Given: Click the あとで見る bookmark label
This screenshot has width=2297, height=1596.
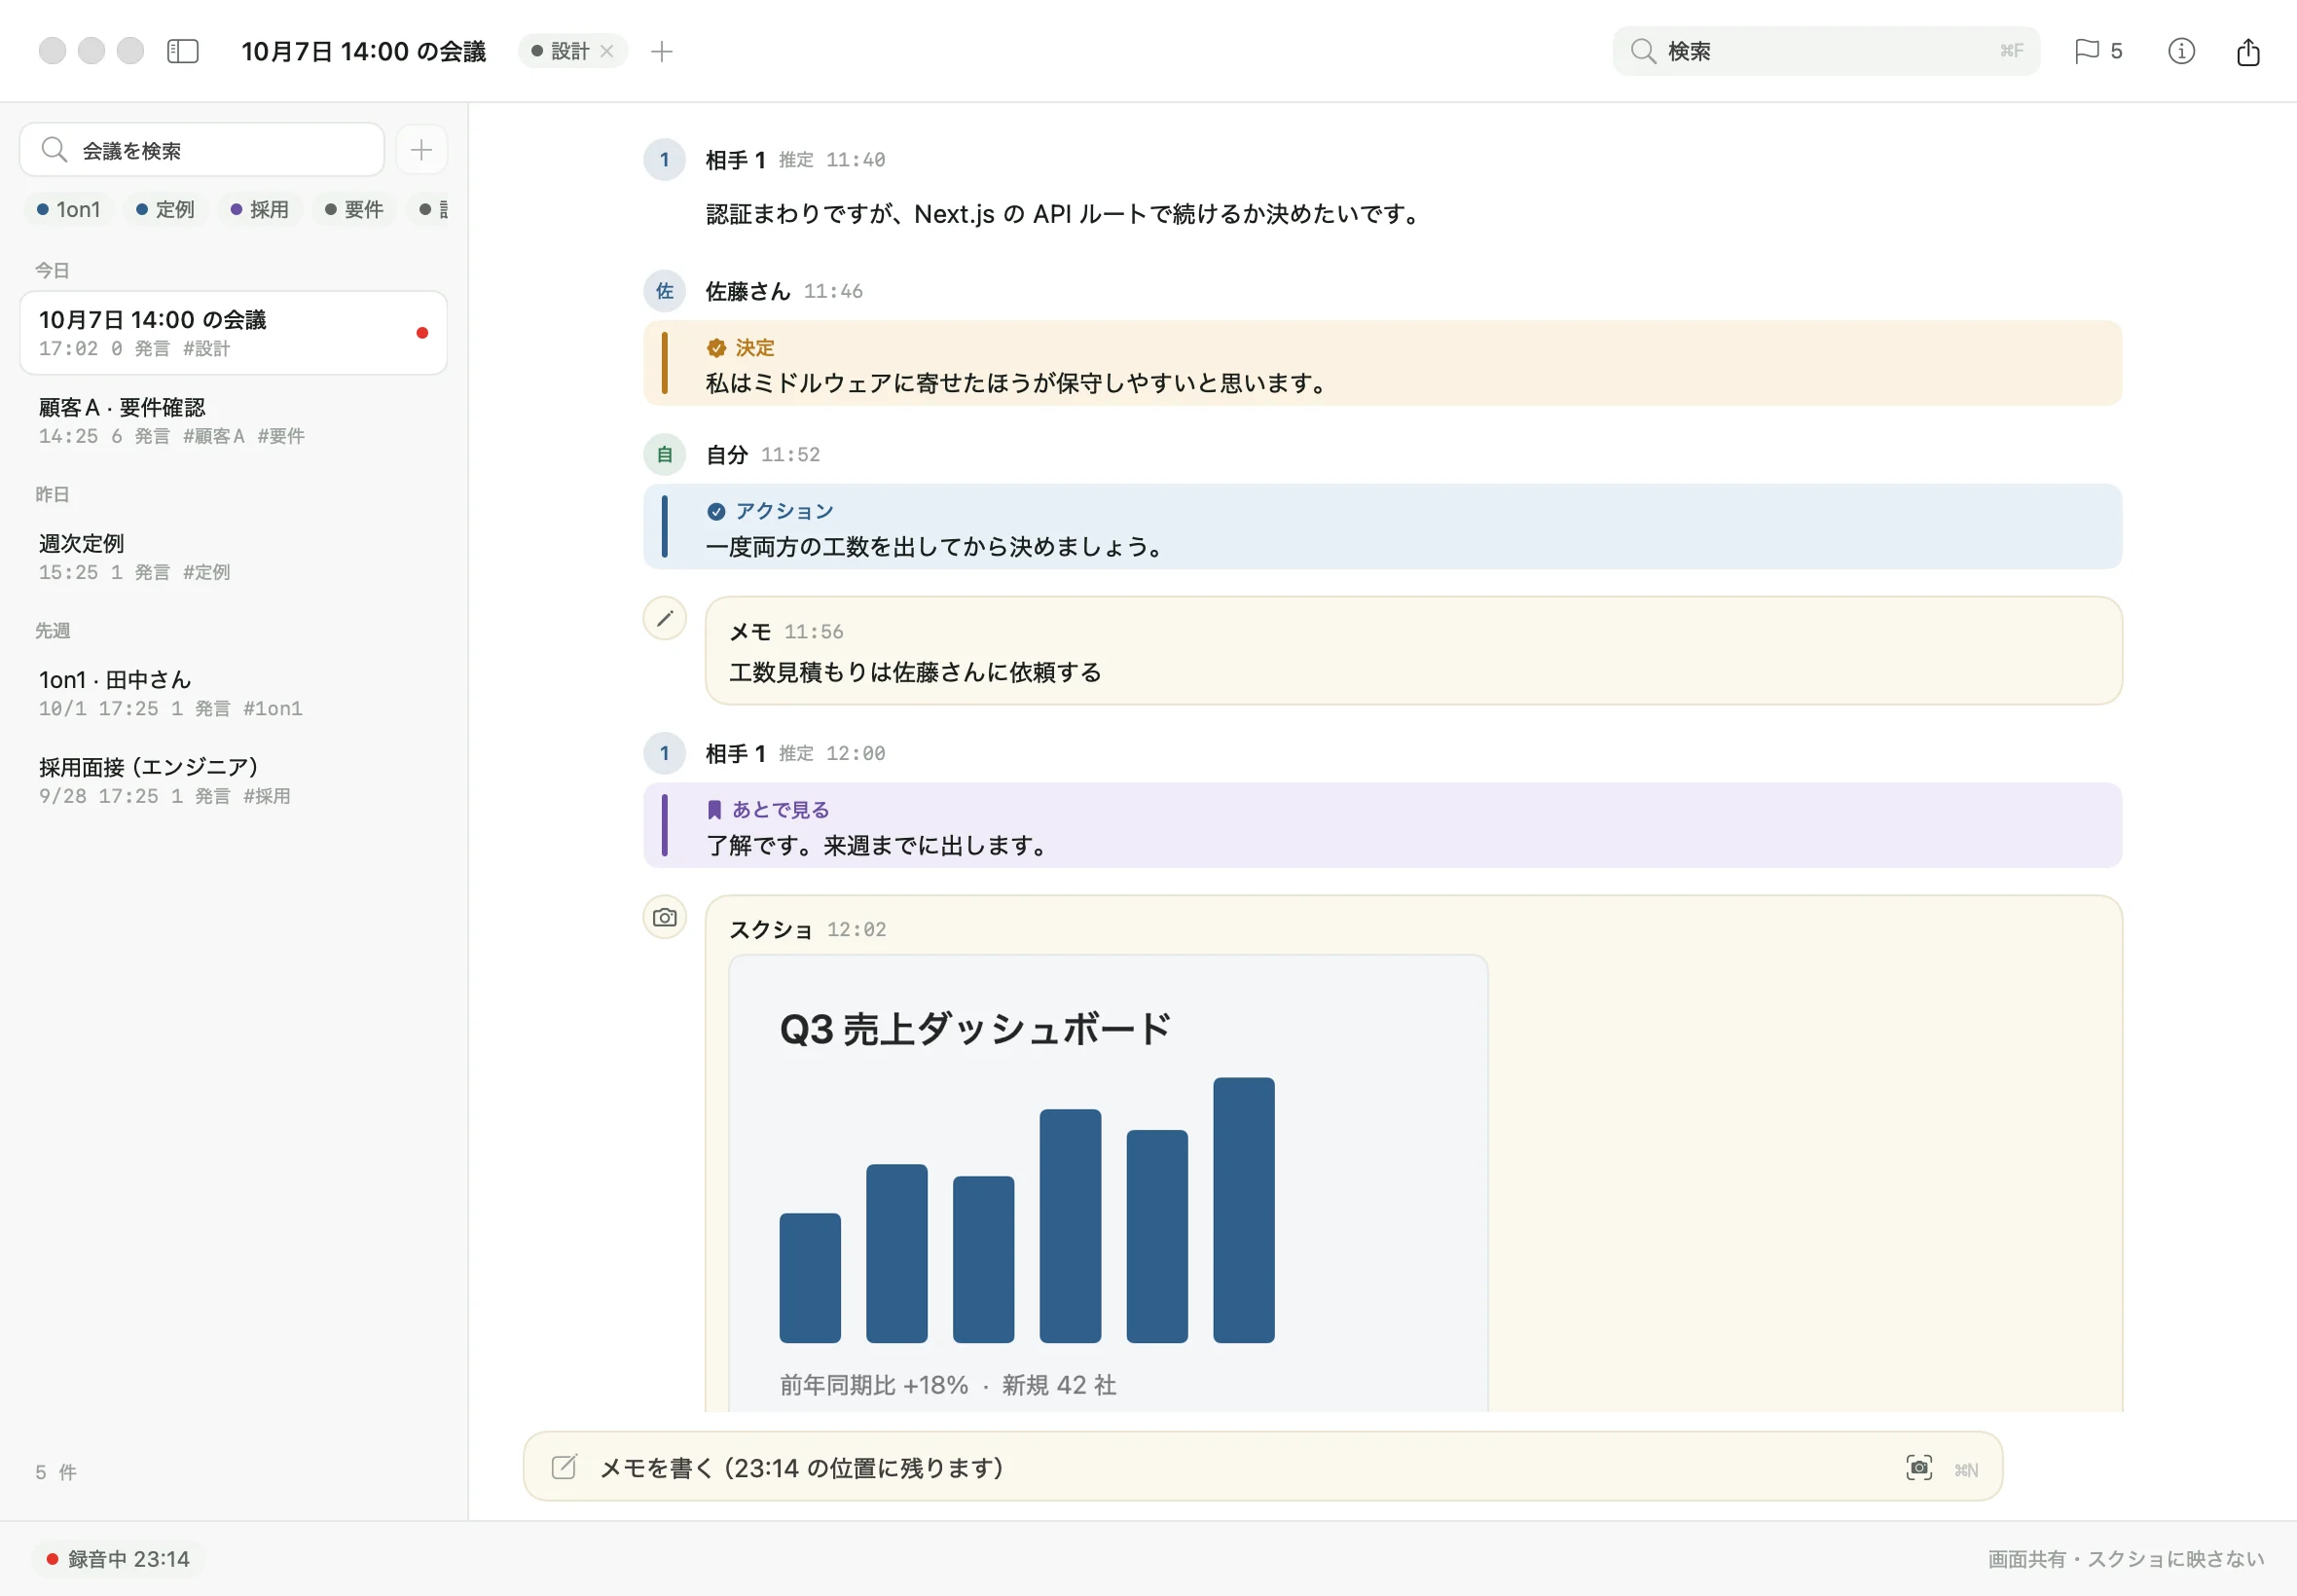Looking at the screenshot, I should [x=768, y=810].
